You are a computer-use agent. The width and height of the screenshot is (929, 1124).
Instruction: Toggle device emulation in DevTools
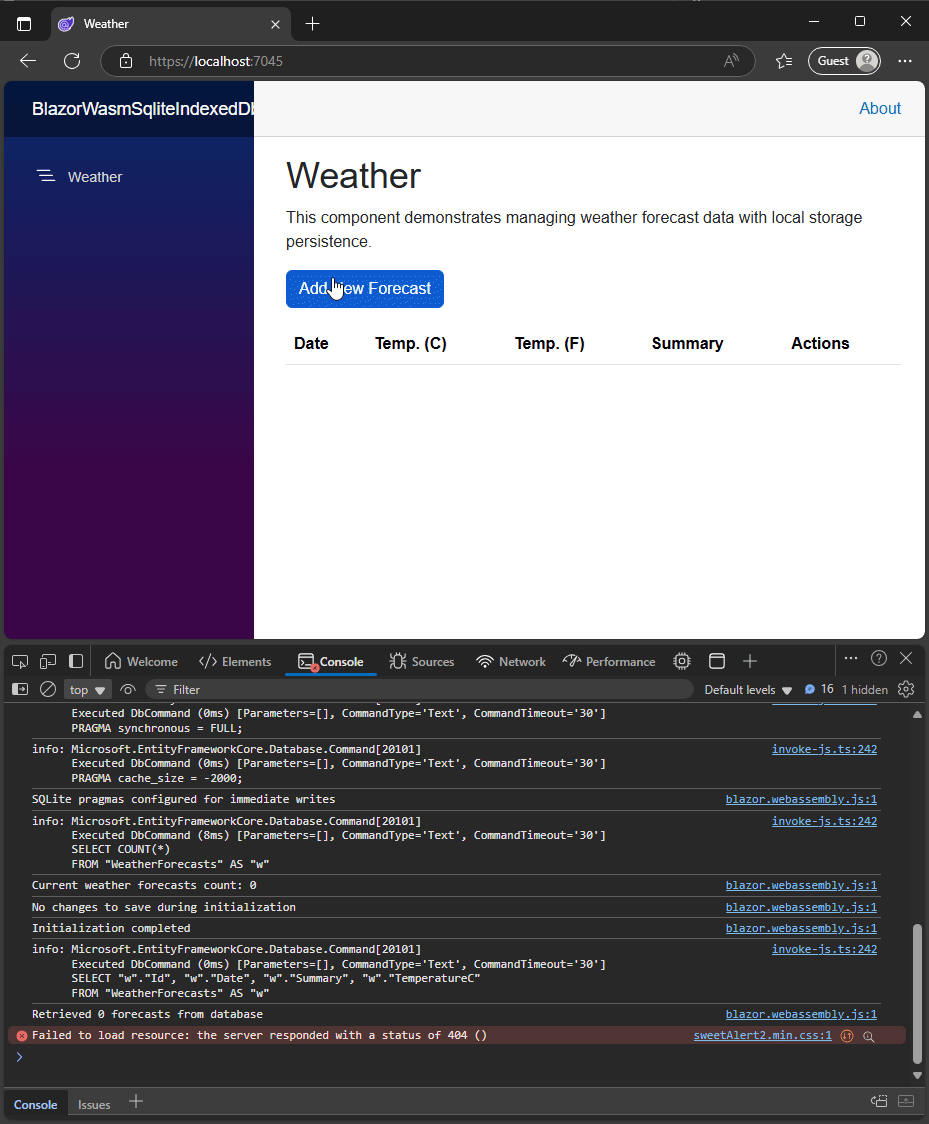point(47,661)
